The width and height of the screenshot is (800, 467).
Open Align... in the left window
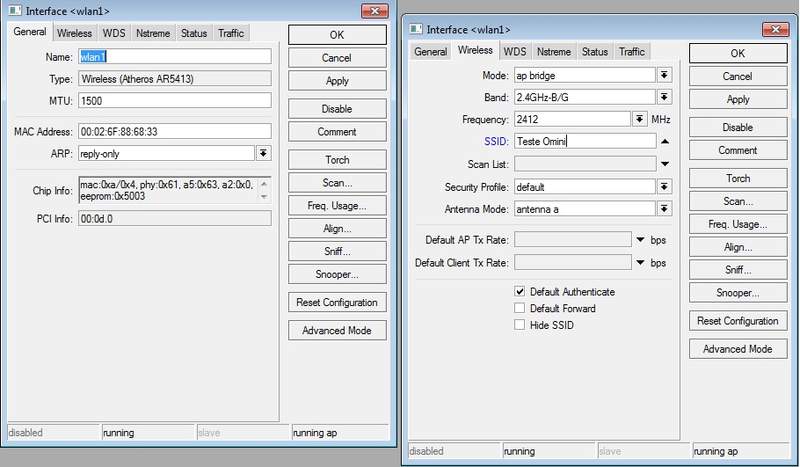pyautogui.click(x=337, y=229)
